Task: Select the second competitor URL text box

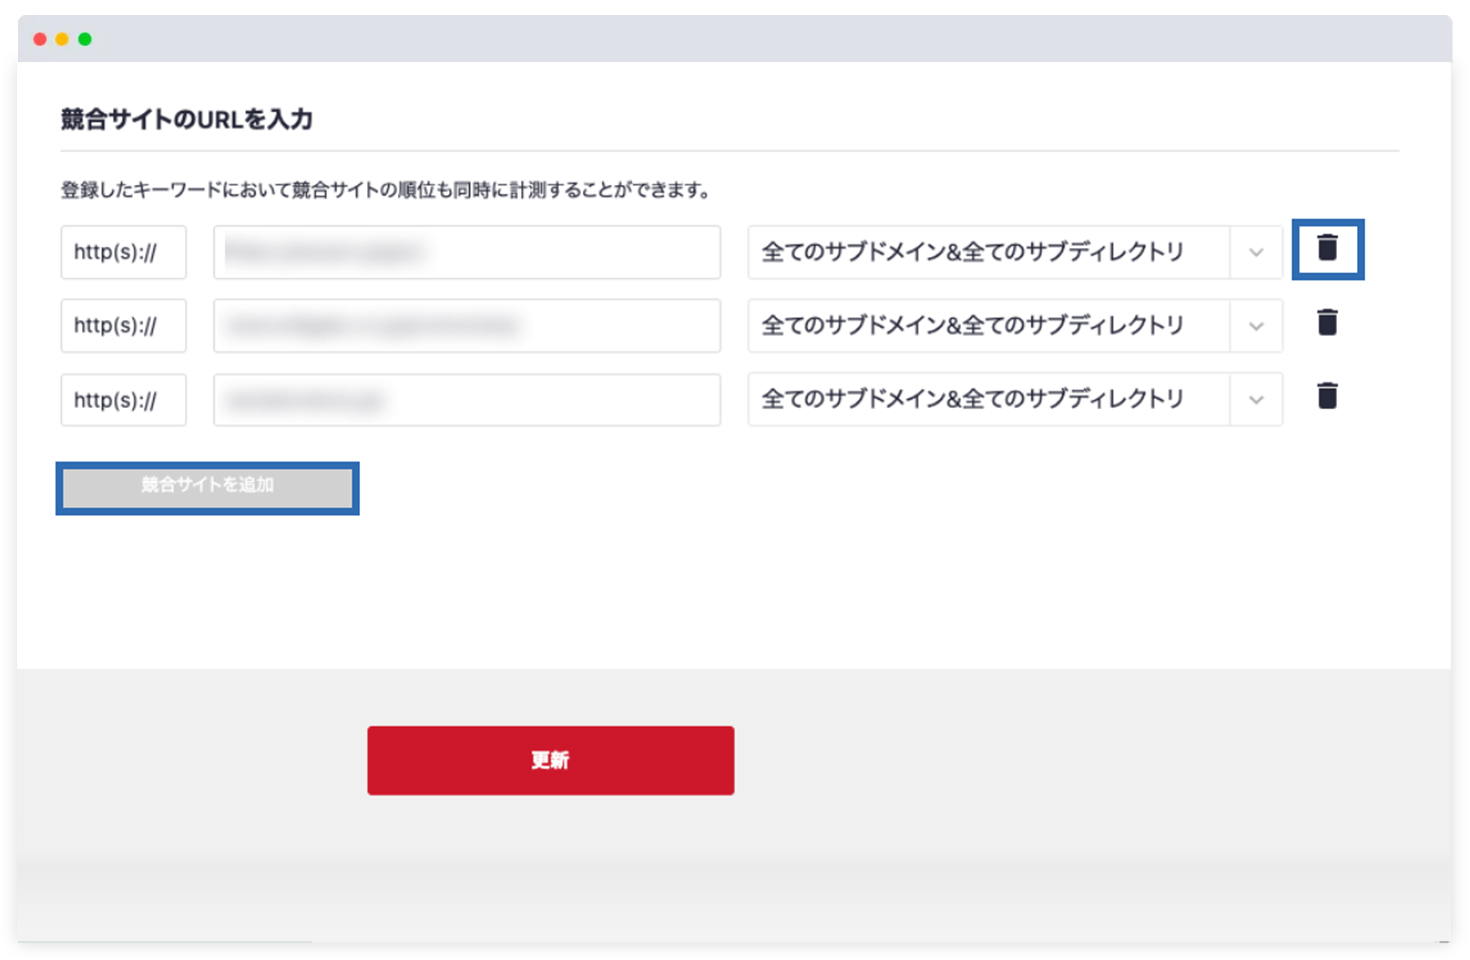Action: coord(466,325)
